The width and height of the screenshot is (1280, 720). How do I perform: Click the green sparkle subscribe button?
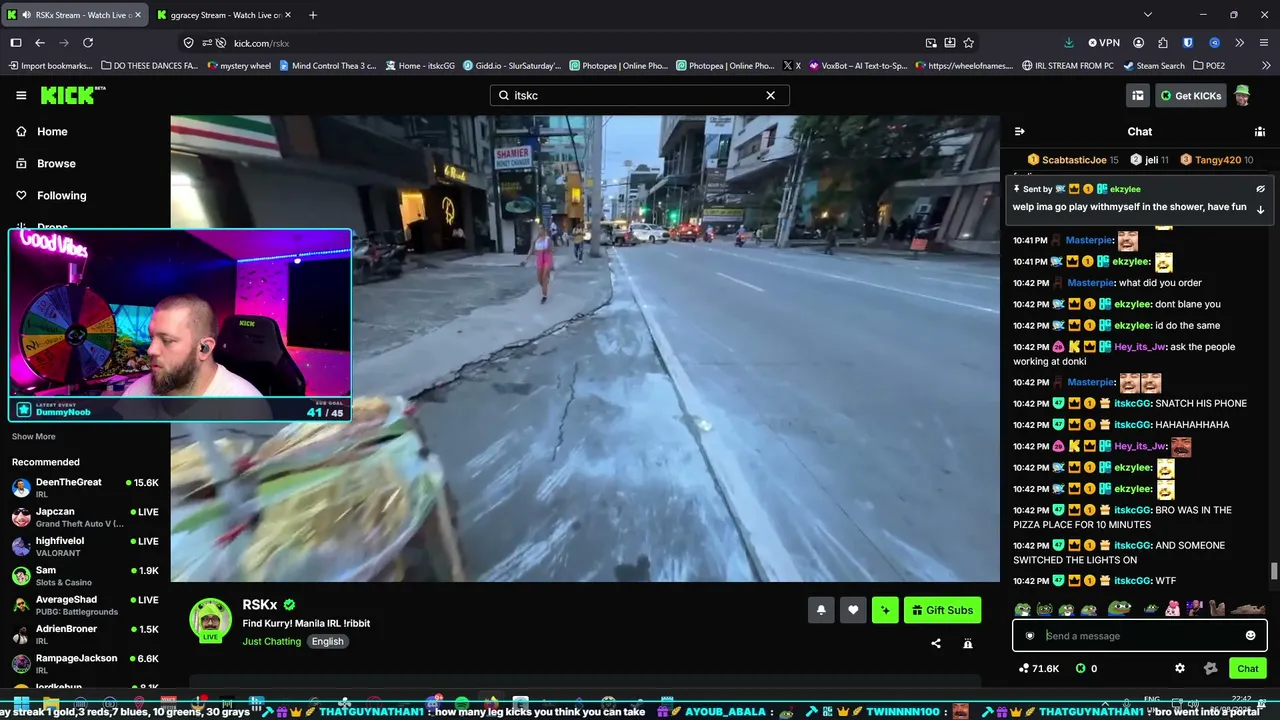(x=885, y=610)
